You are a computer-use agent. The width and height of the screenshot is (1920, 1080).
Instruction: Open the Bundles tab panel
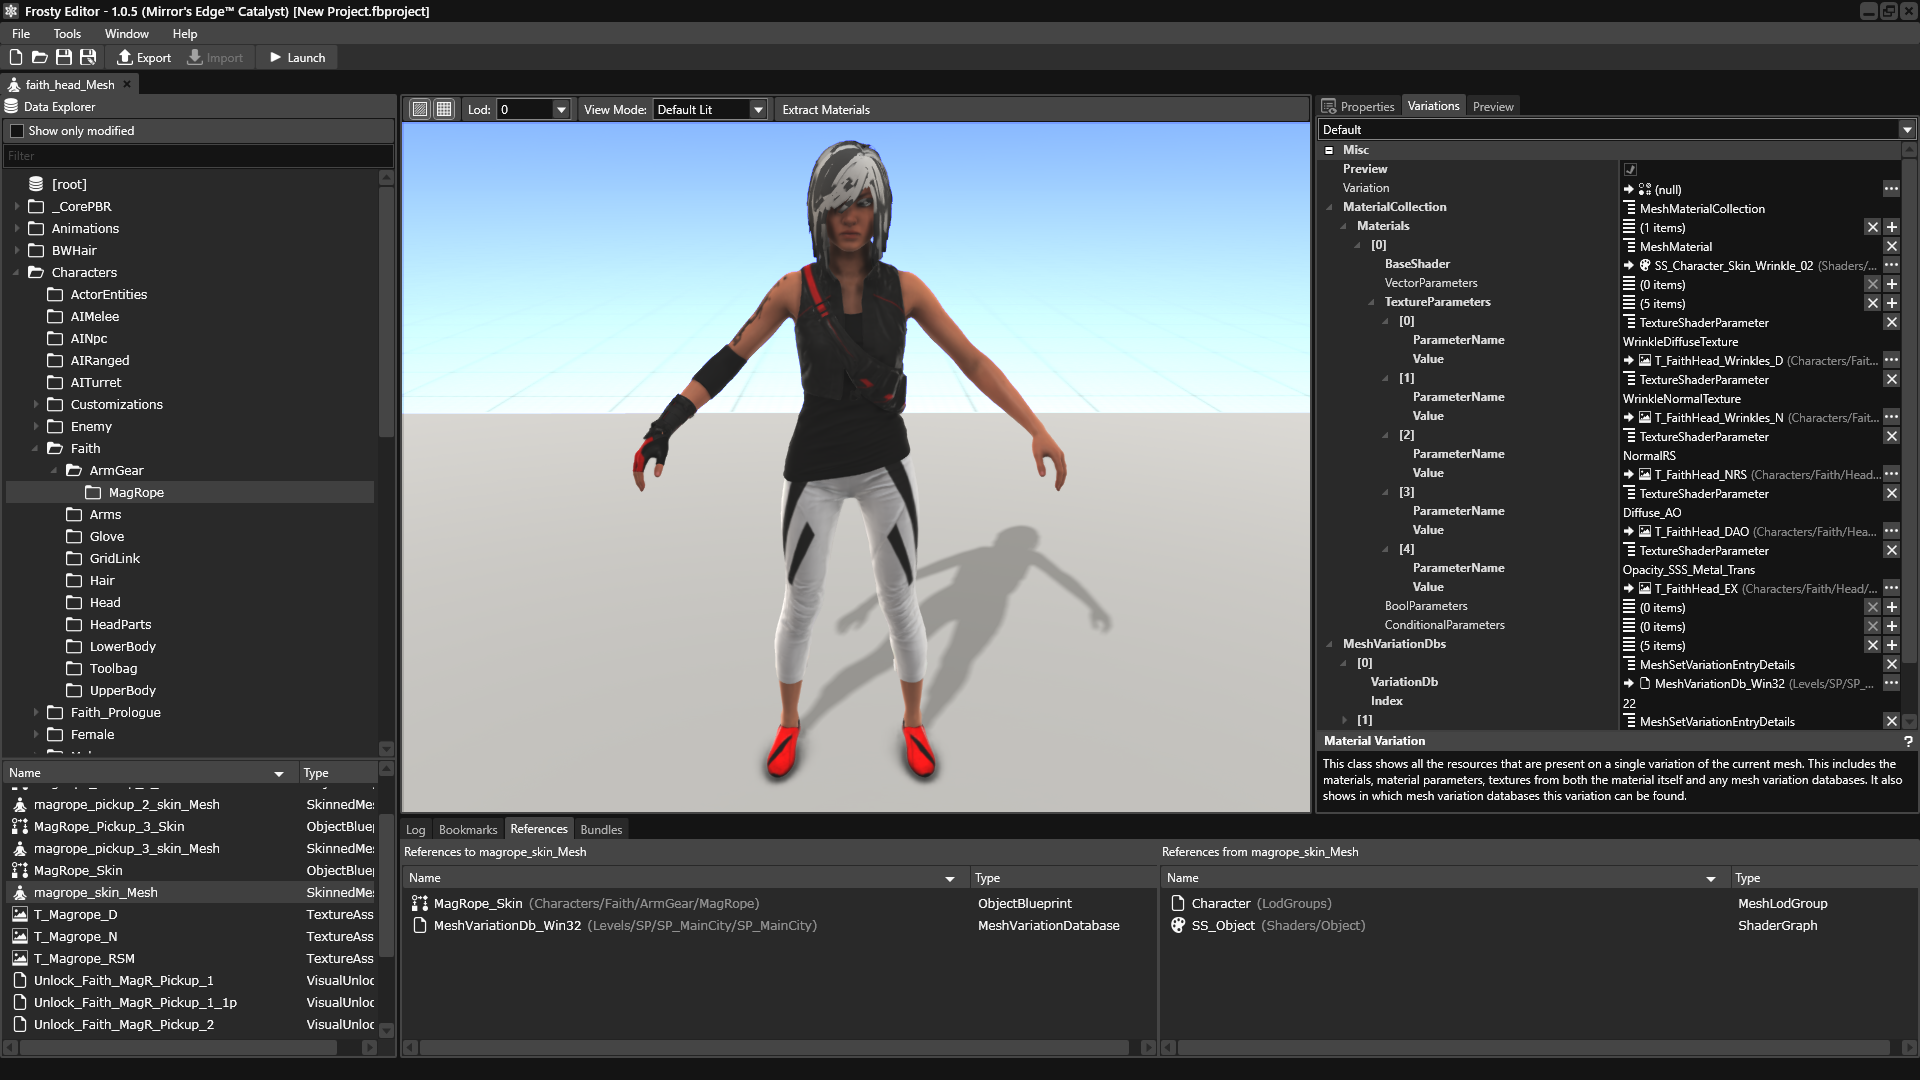point(600,829)
